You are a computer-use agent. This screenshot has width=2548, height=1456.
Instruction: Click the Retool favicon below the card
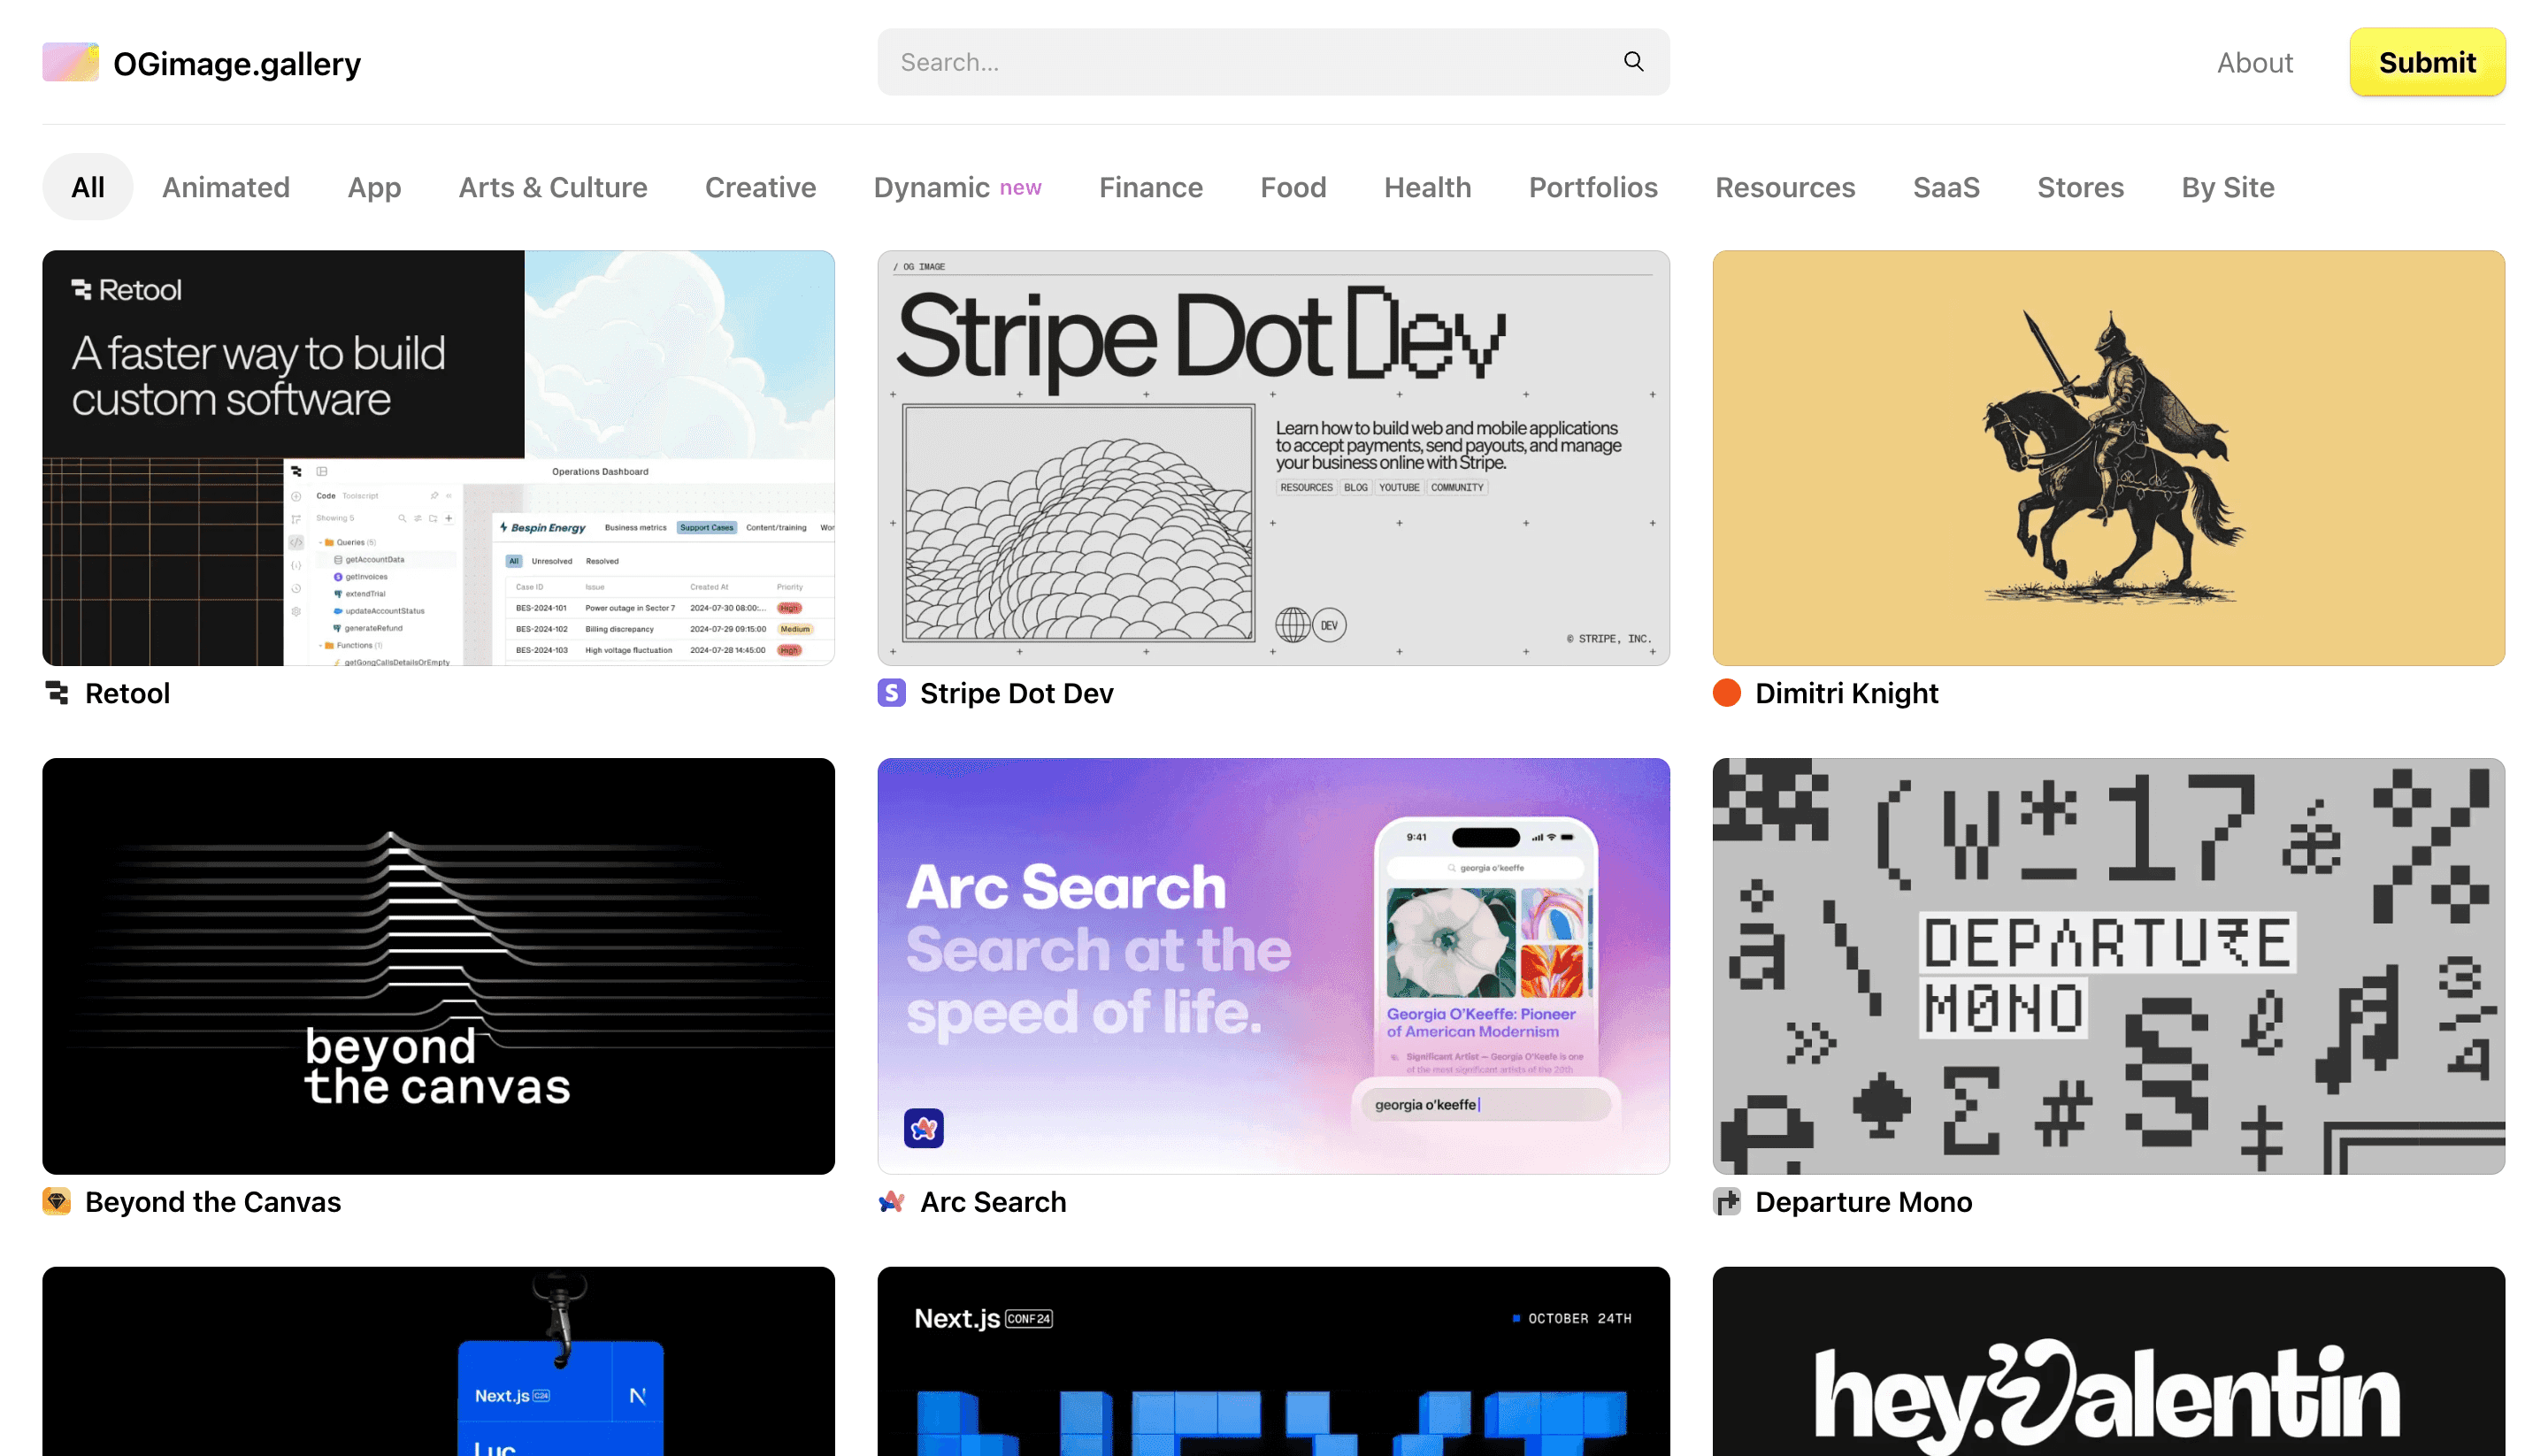(57, 693)
